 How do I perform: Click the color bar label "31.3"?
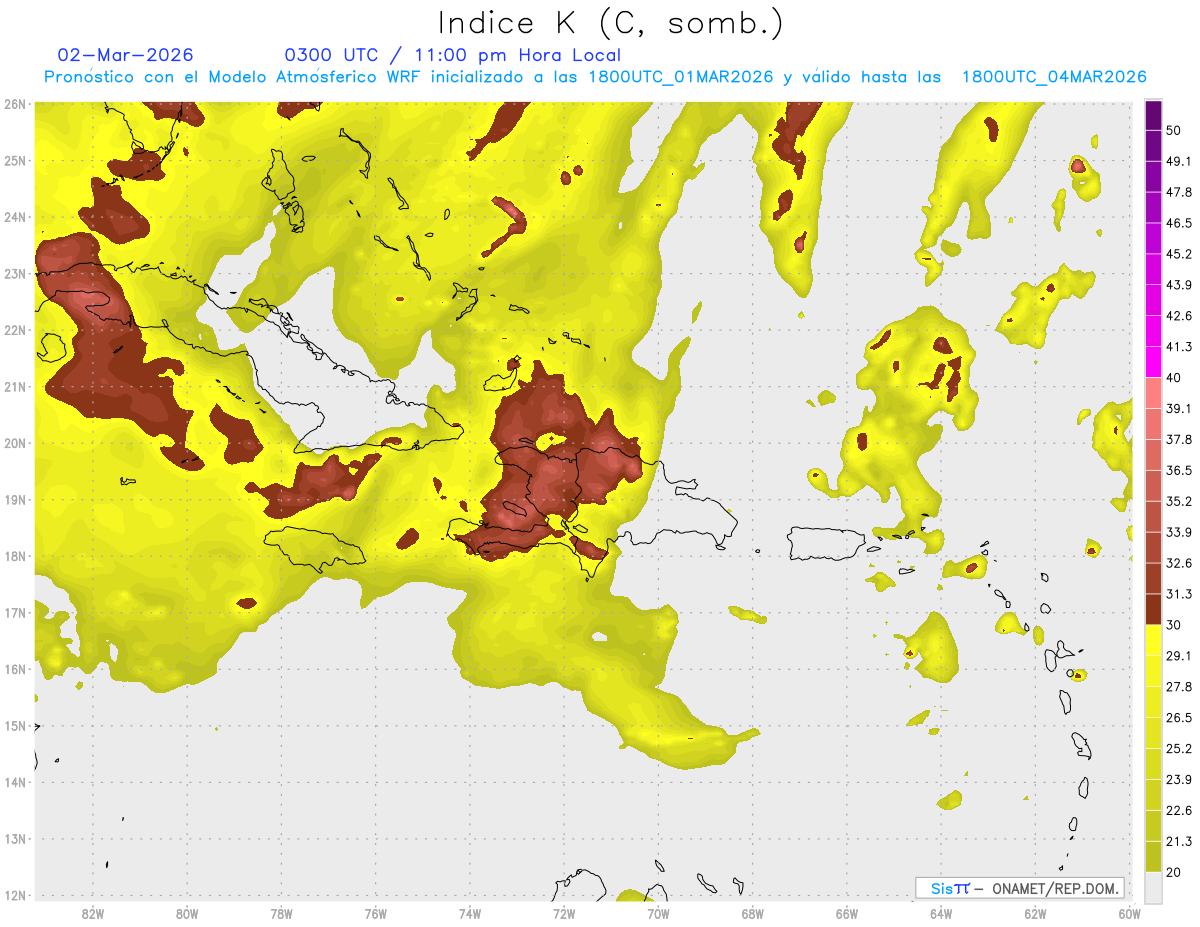click(1178, 594)
